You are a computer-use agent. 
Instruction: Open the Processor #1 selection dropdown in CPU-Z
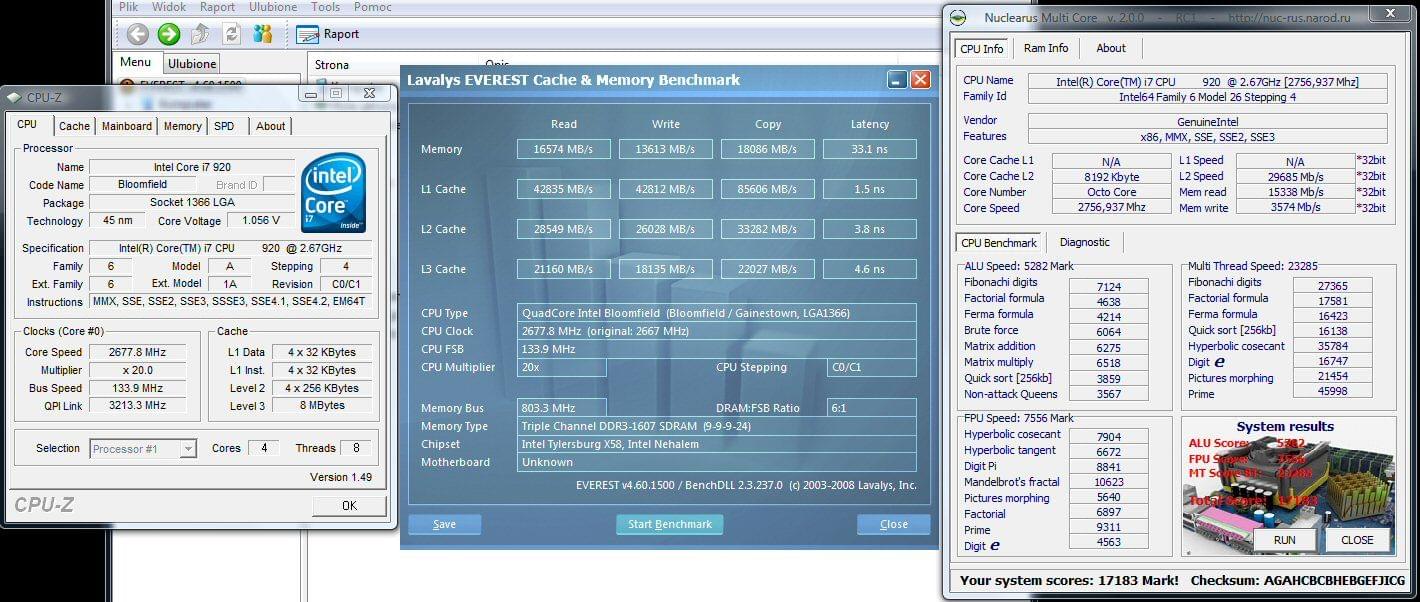[142, 449]
